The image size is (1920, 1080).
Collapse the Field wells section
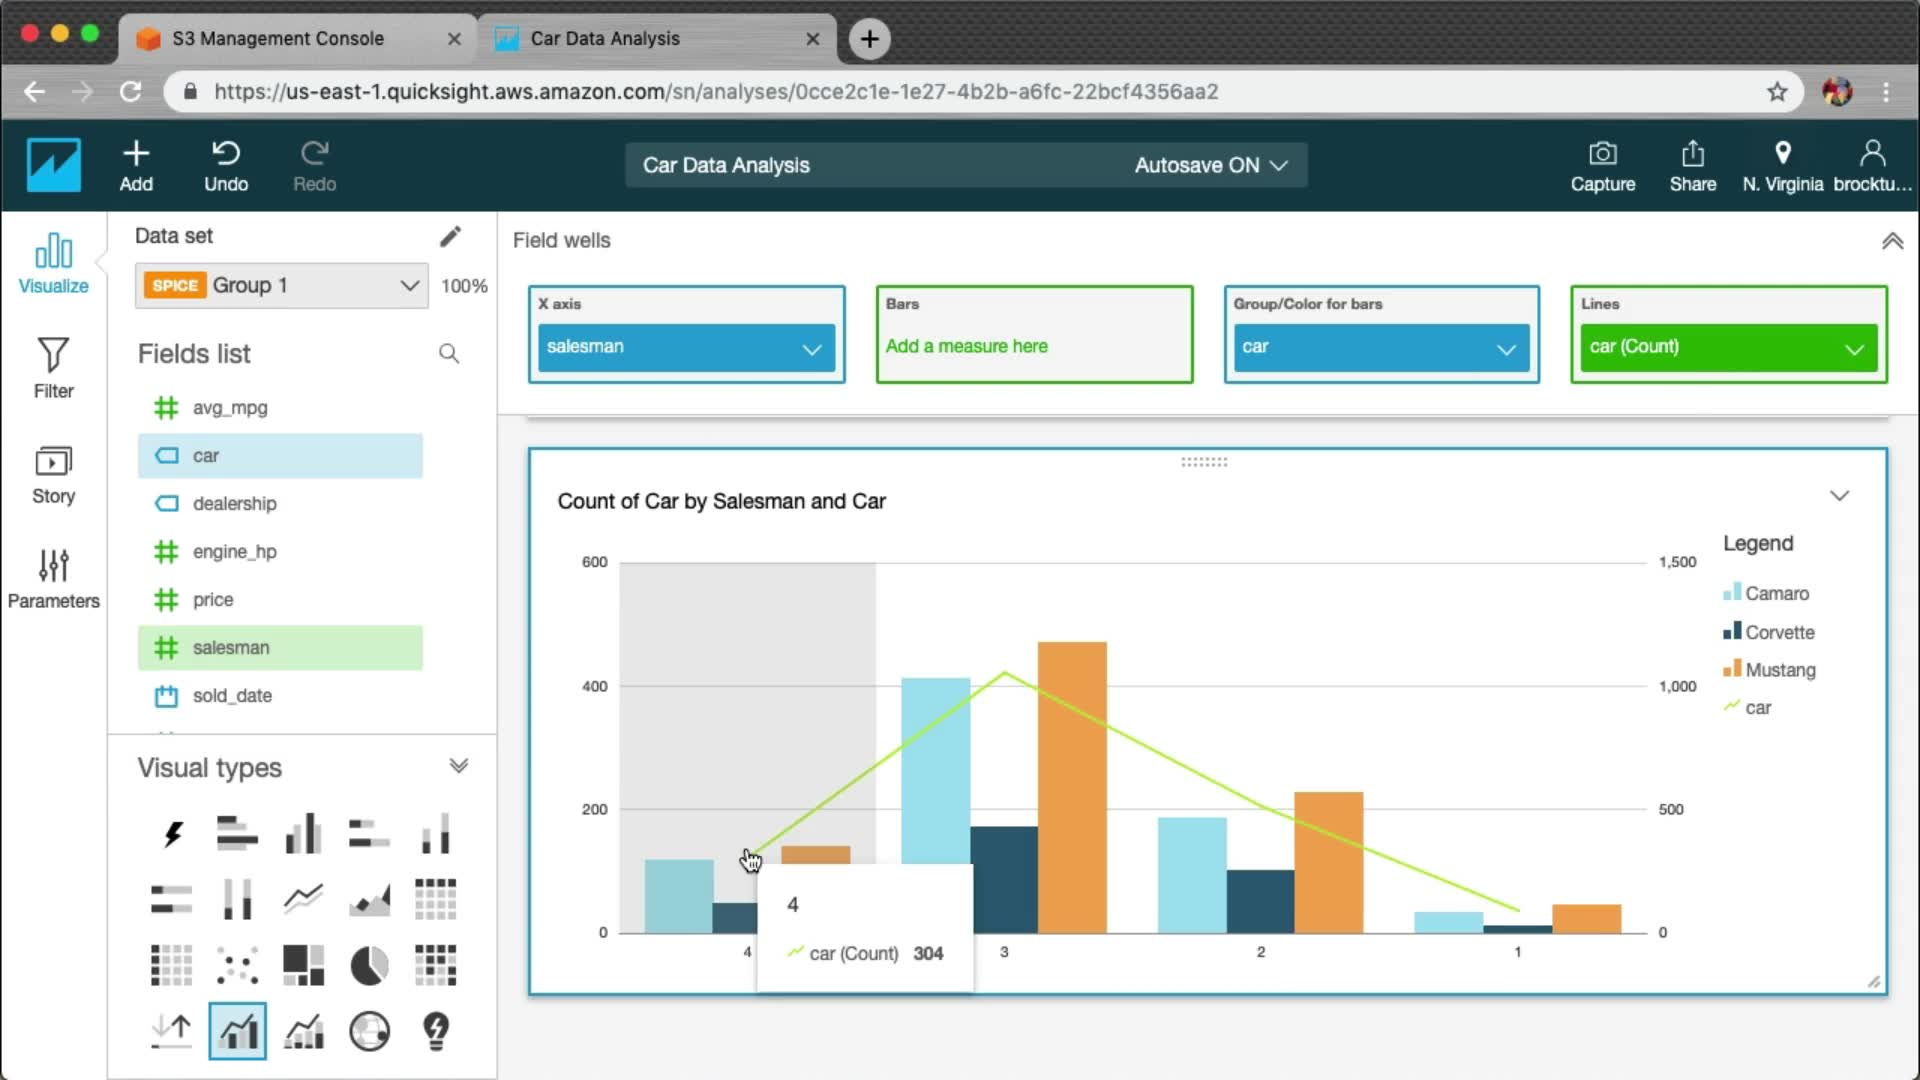(1891, 241)
